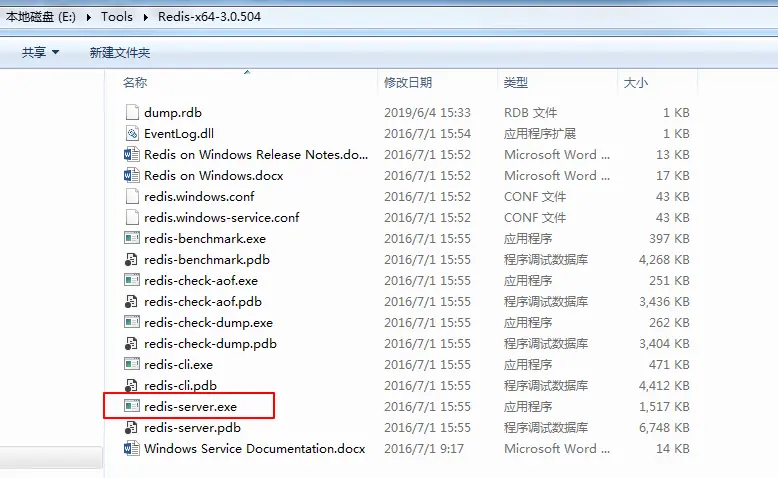Select the file name redis-server.exe
This screenshot has height=478, width=778.
pos(191,407)
